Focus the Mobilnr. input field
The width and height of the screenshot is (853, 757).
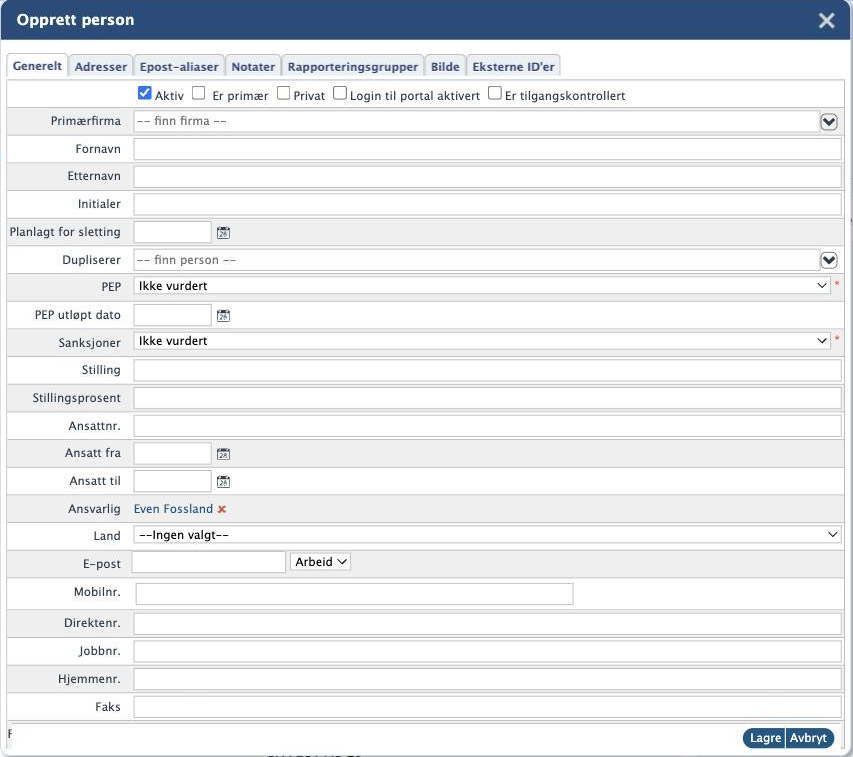pyautogui.click(x=354, y=594)
